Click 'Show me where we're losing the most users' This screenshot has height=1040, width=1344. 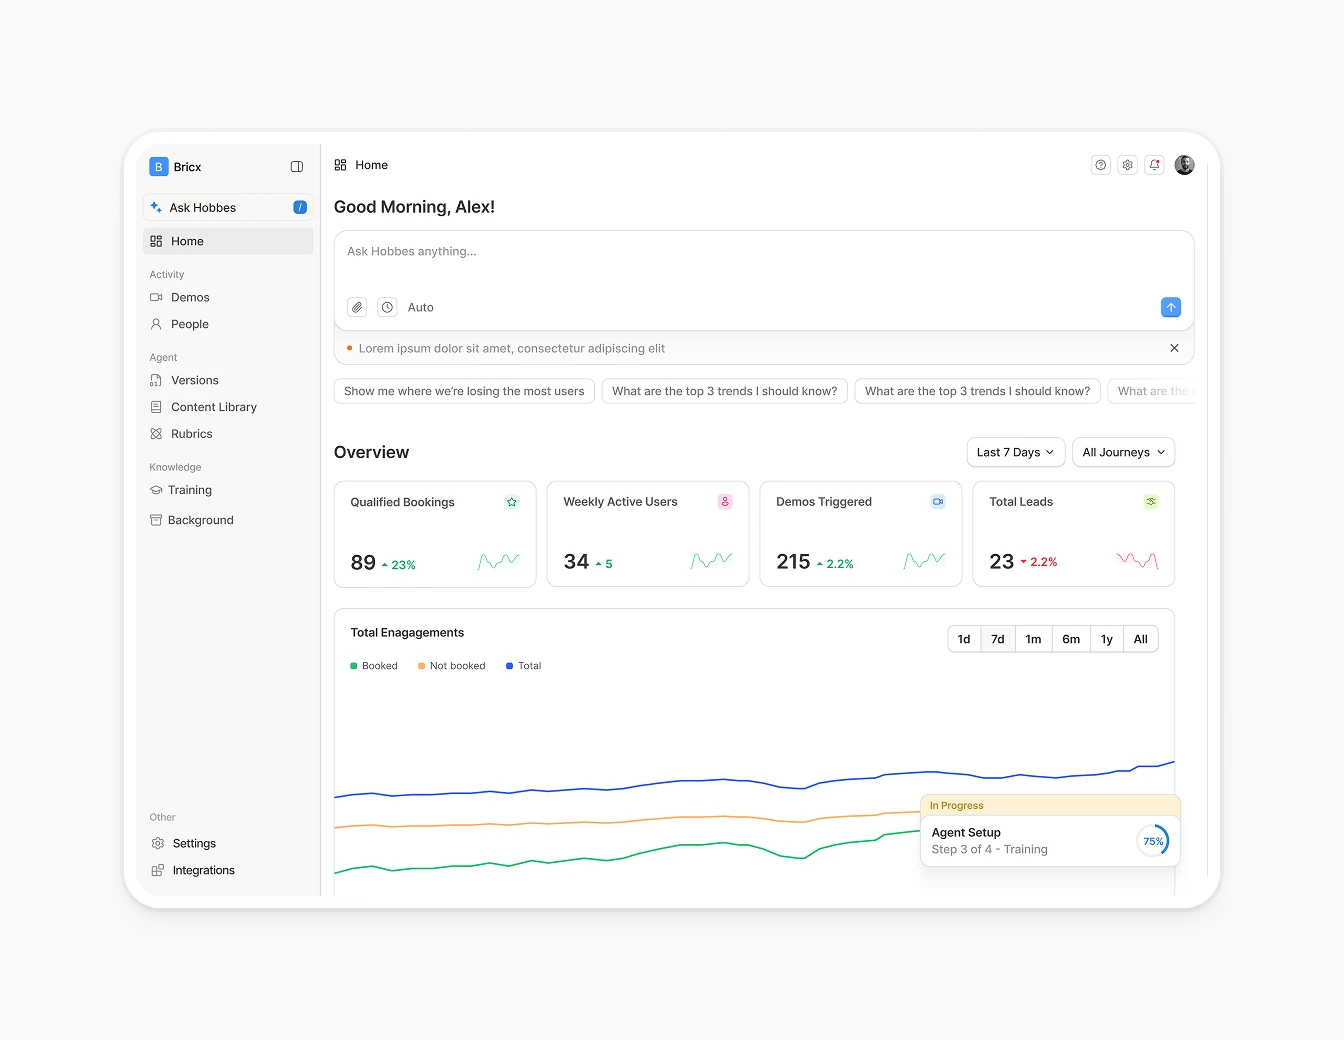click(464, 391)
